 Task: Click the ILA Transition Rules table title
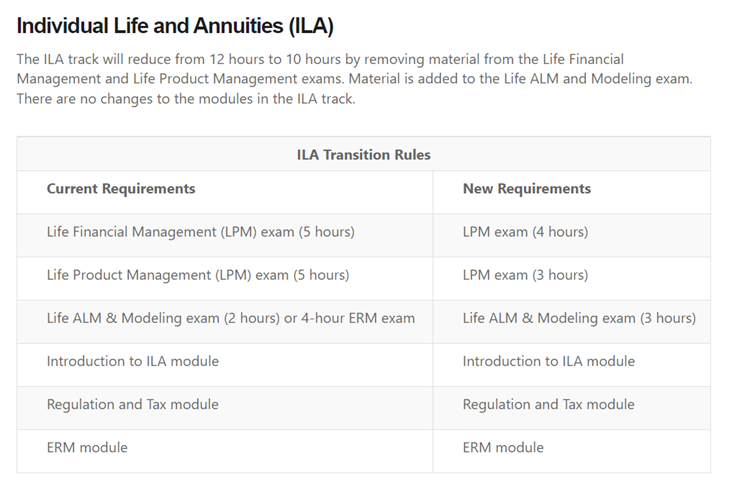tap(364, 155)
